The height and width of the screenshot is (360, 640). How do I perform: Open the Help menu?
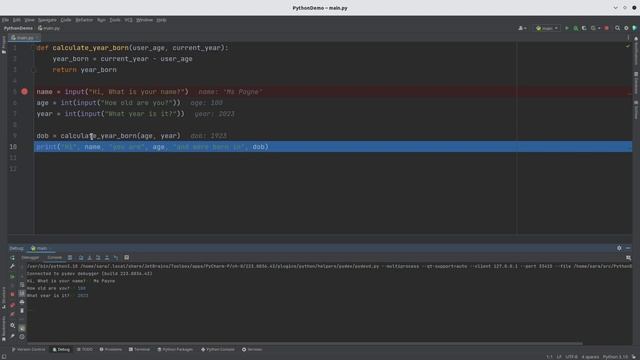[161, 20]
